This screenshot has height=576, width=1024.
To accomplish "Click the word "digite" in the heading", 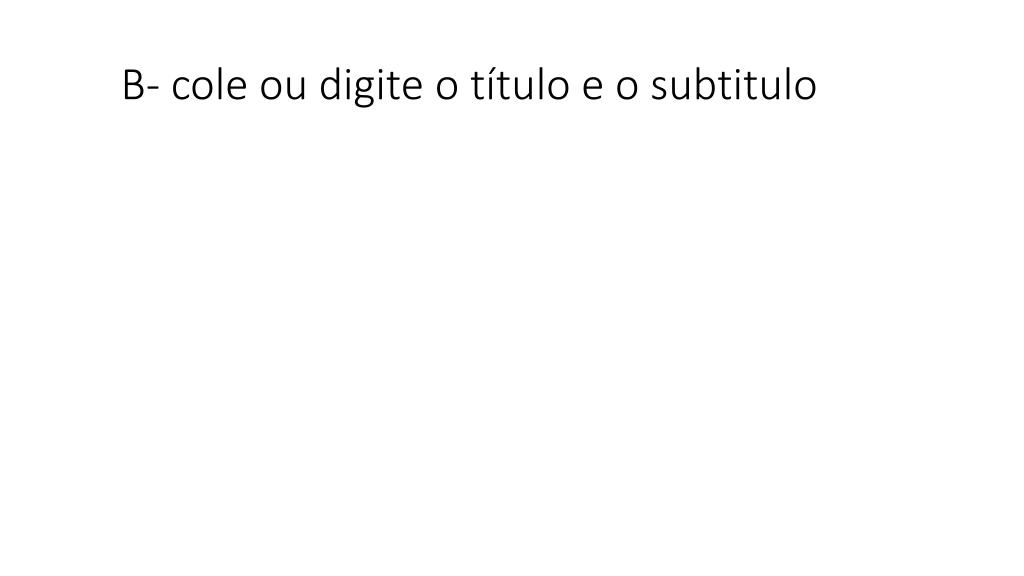I will (x=370, y=86).
